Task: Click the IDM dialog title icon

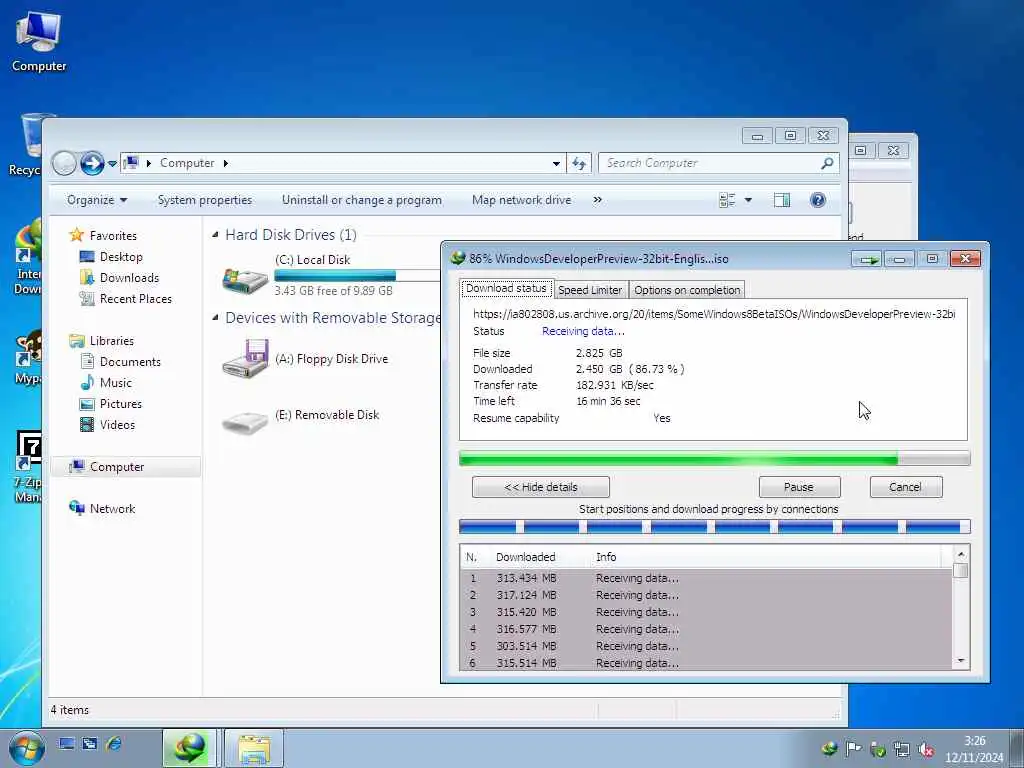Action: point(458,259)
